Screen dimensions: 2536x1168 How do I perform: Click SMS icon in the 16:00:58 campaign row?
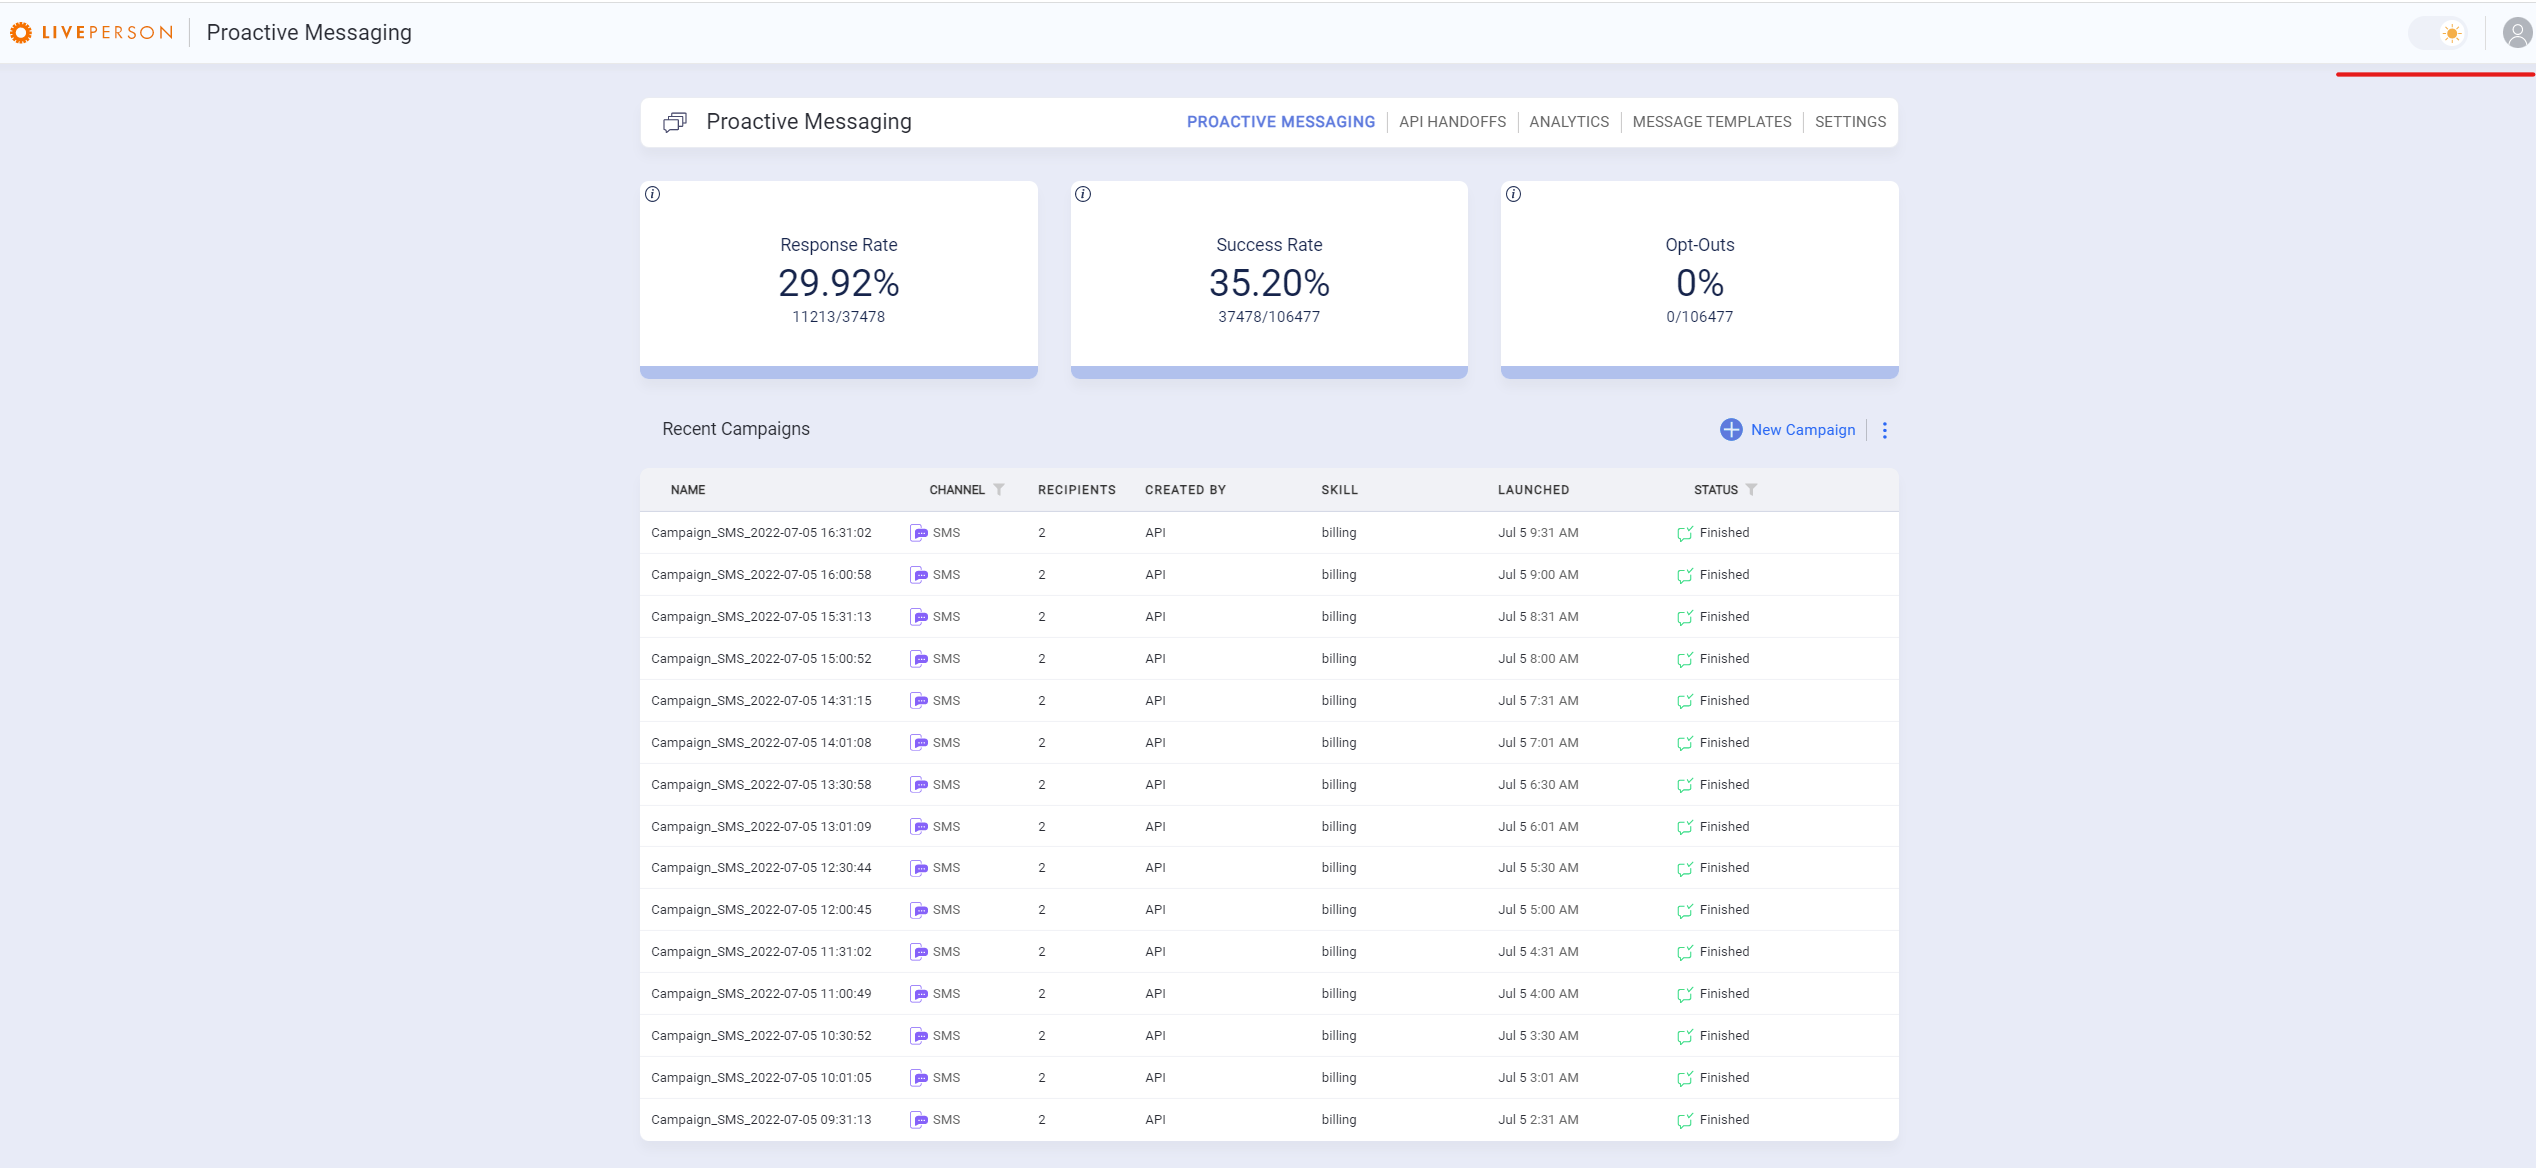tap(919, 575)
